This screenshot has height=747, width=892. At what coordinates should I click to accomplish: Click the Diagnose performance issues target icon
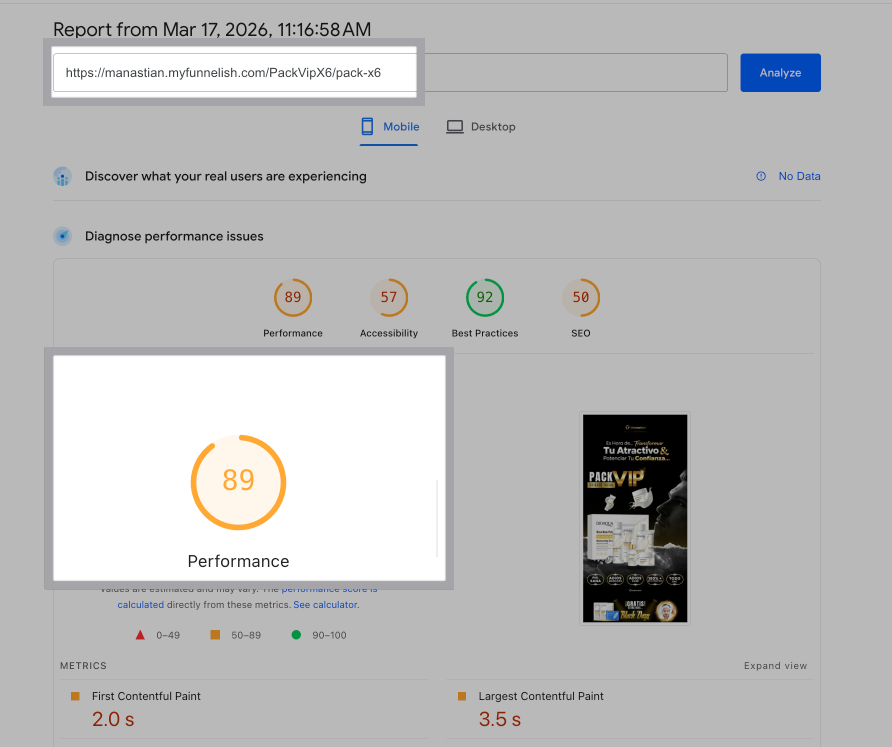point(62,237)
